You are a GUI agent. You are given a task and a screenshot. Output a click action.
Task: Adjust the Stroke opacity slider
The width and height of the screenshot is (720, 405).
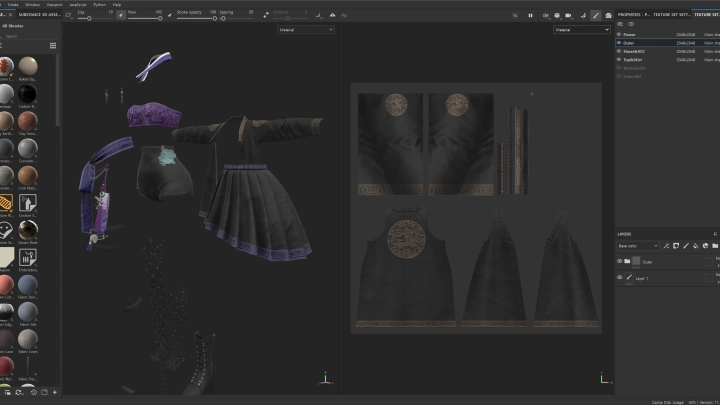197,18
